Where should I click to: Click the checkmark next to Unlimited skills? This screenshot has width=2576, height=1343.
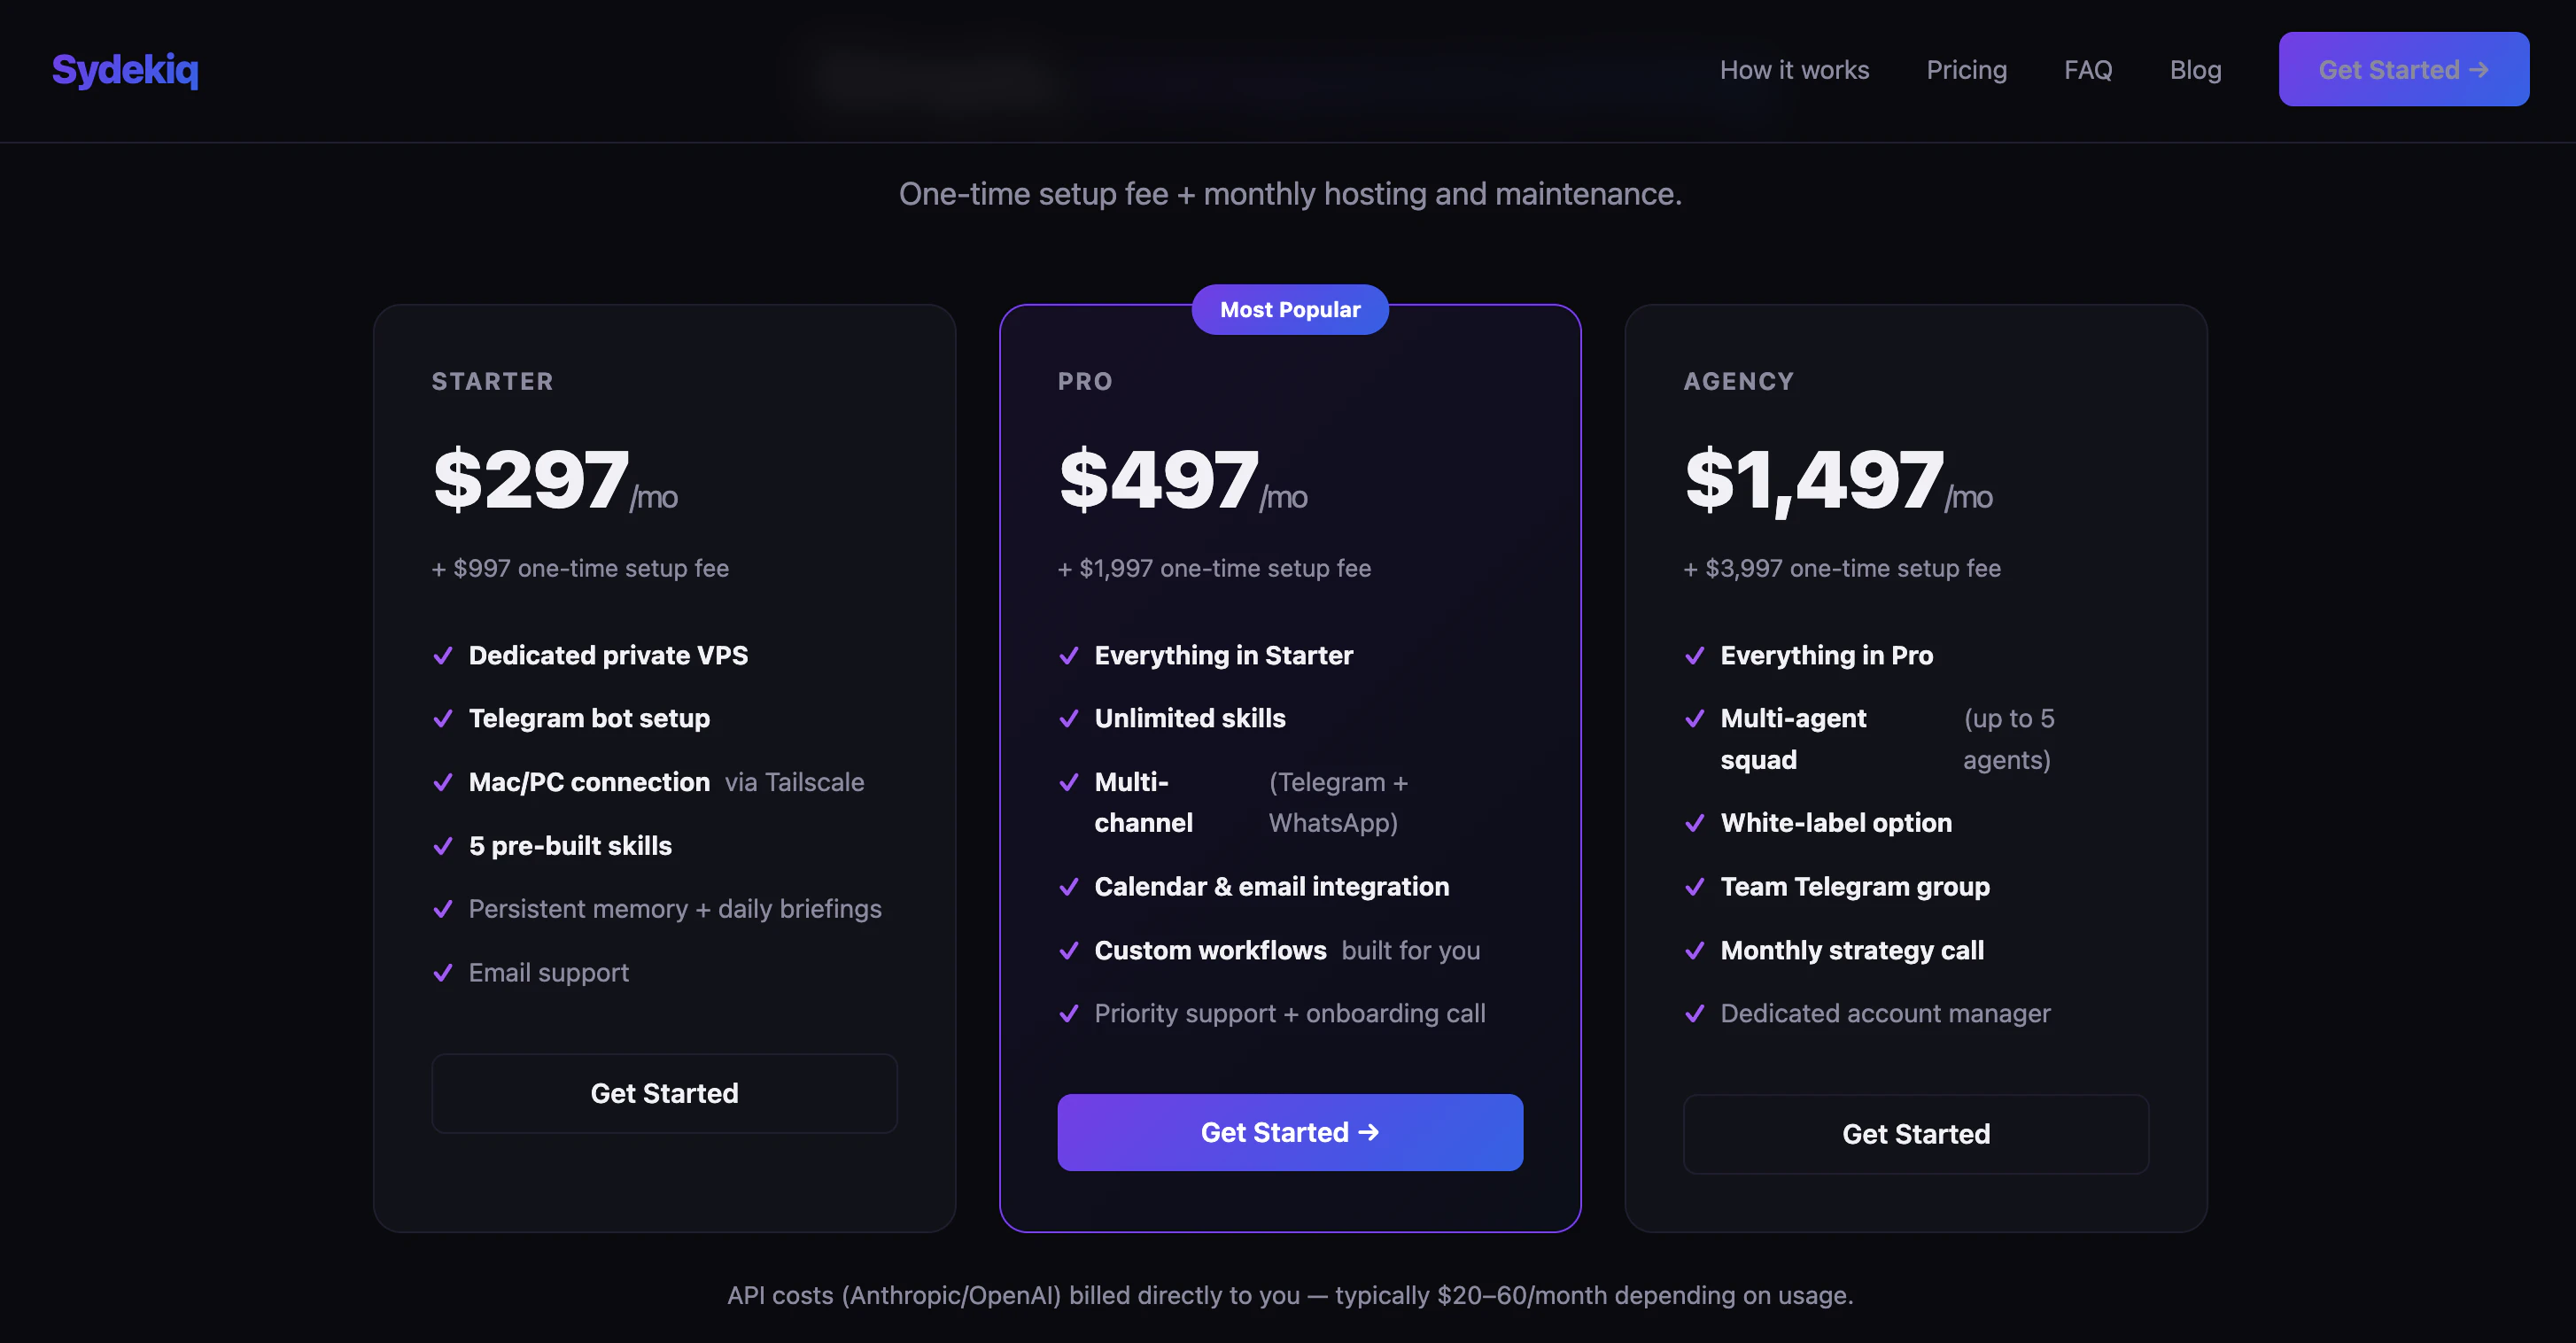coord(1069,718)
